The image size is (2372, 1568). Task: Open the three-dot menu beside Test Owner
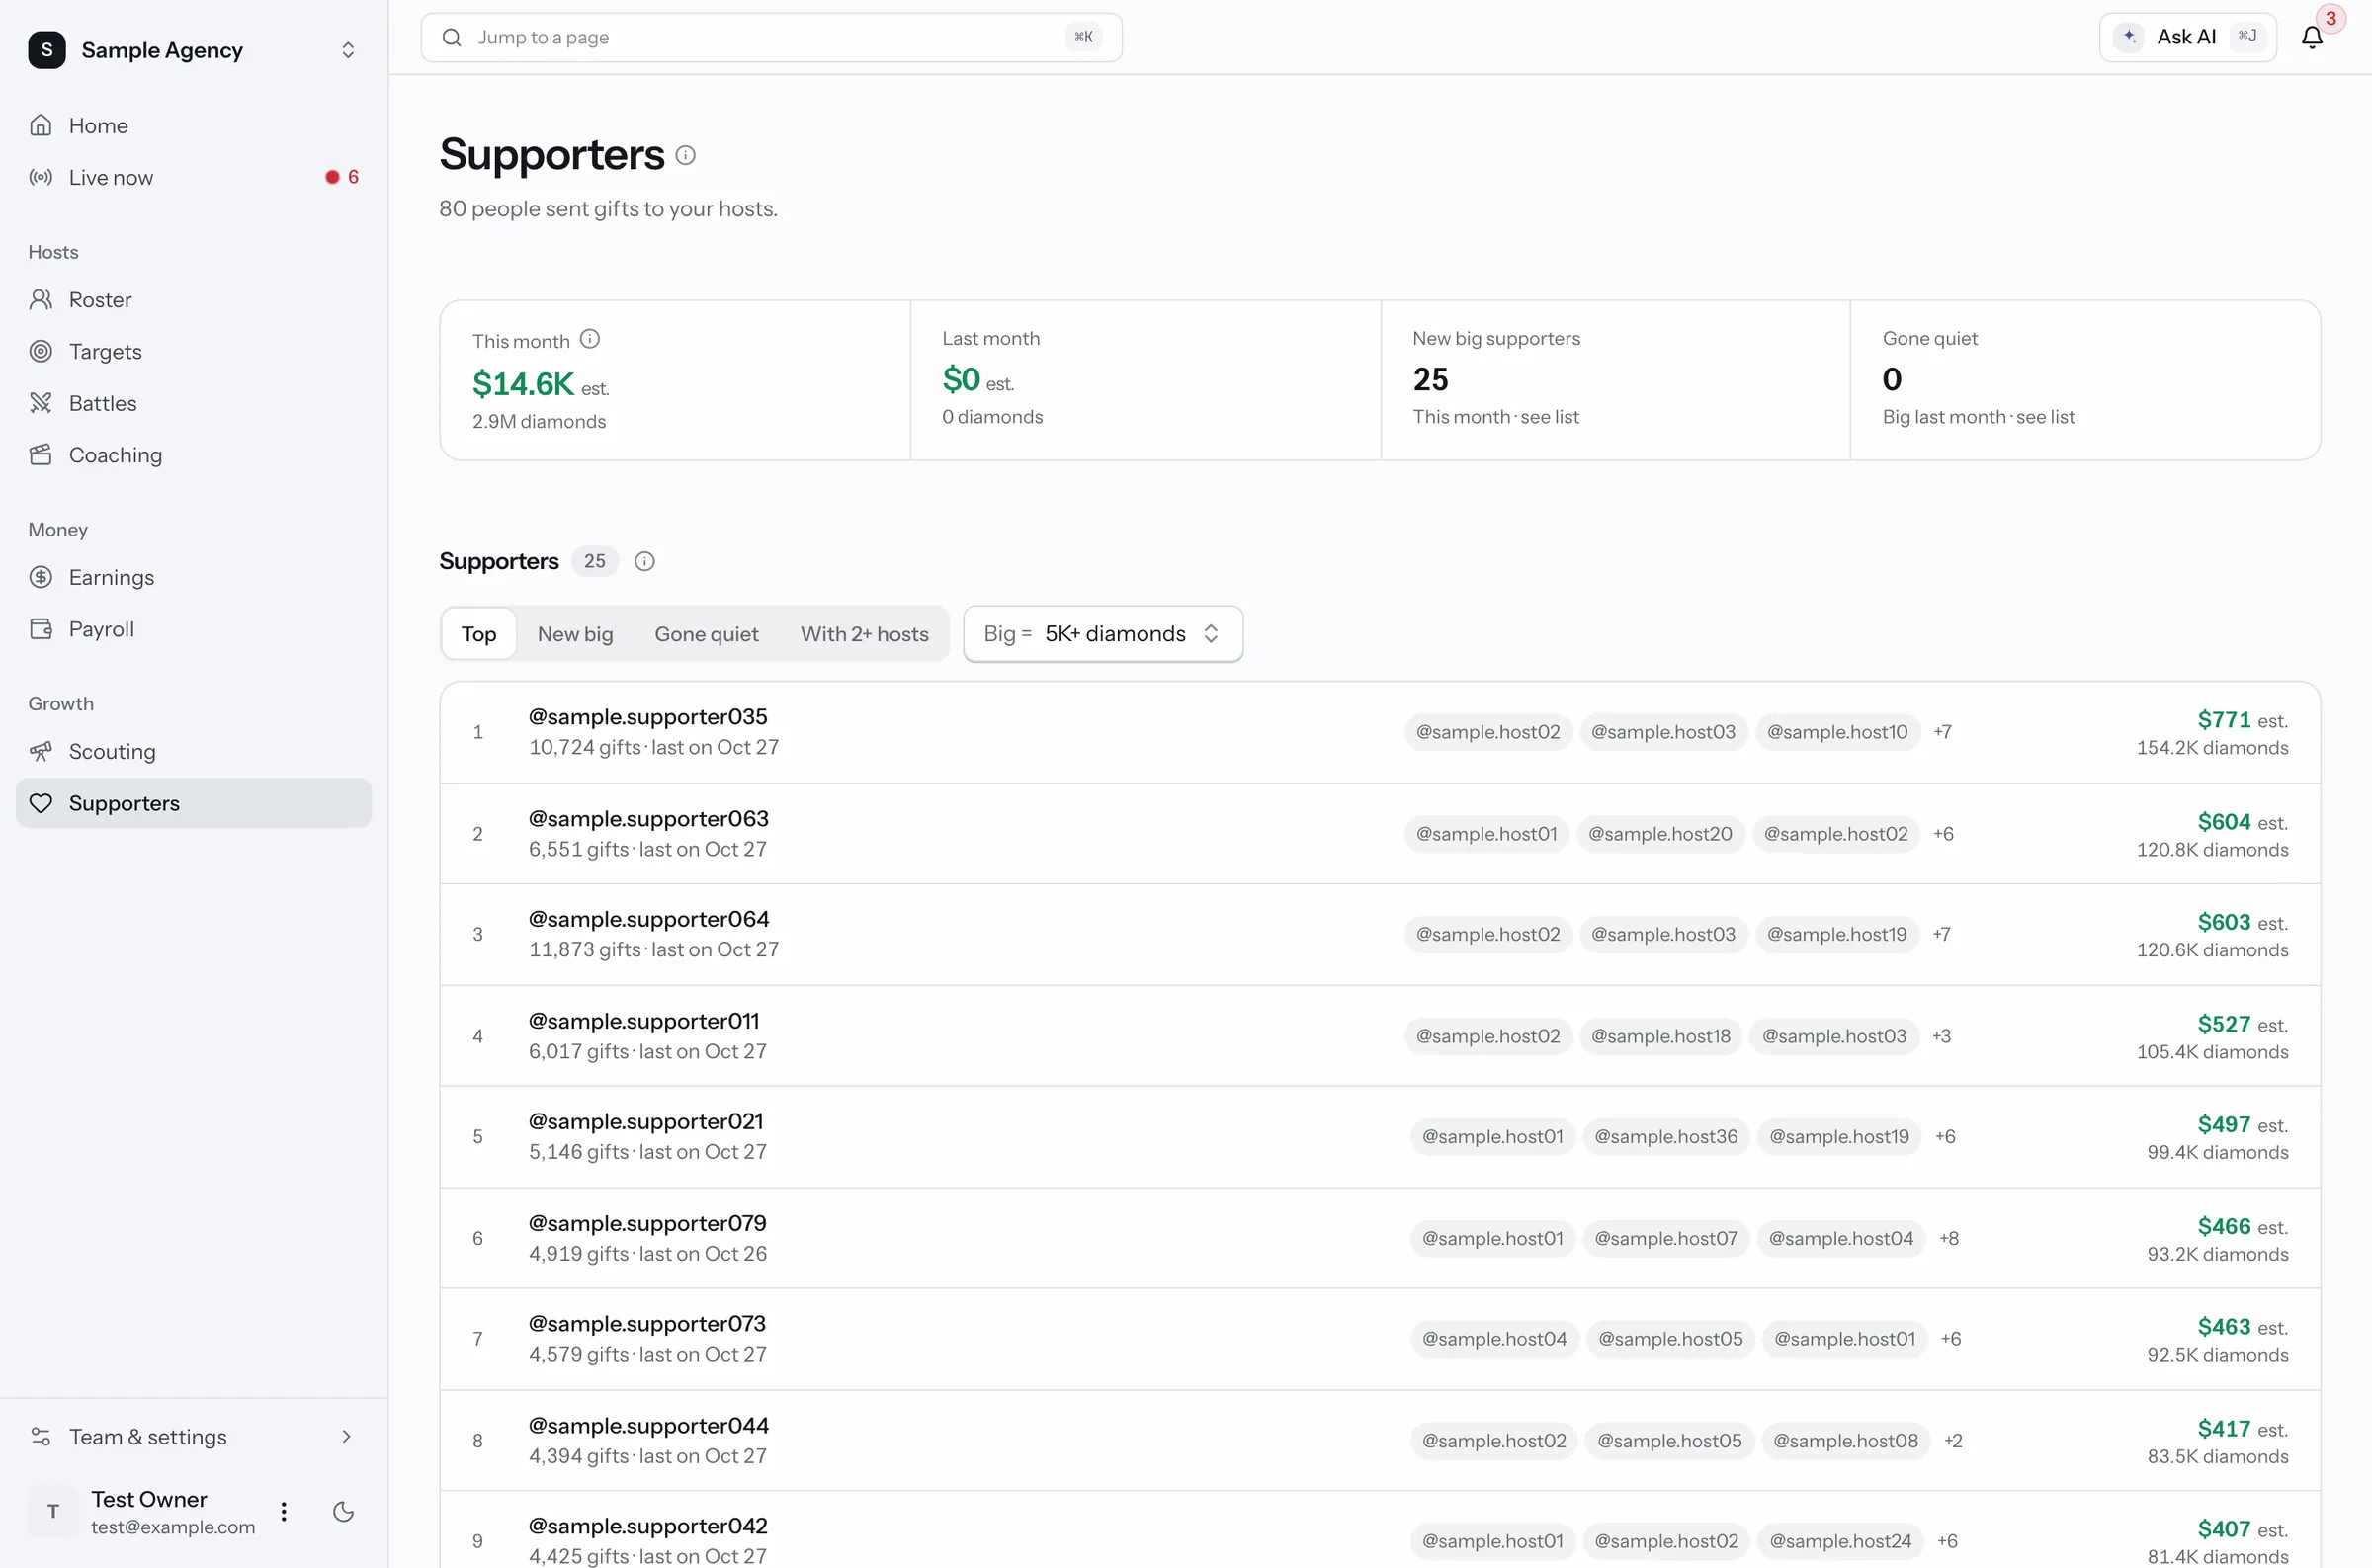tap(284, 1511)
